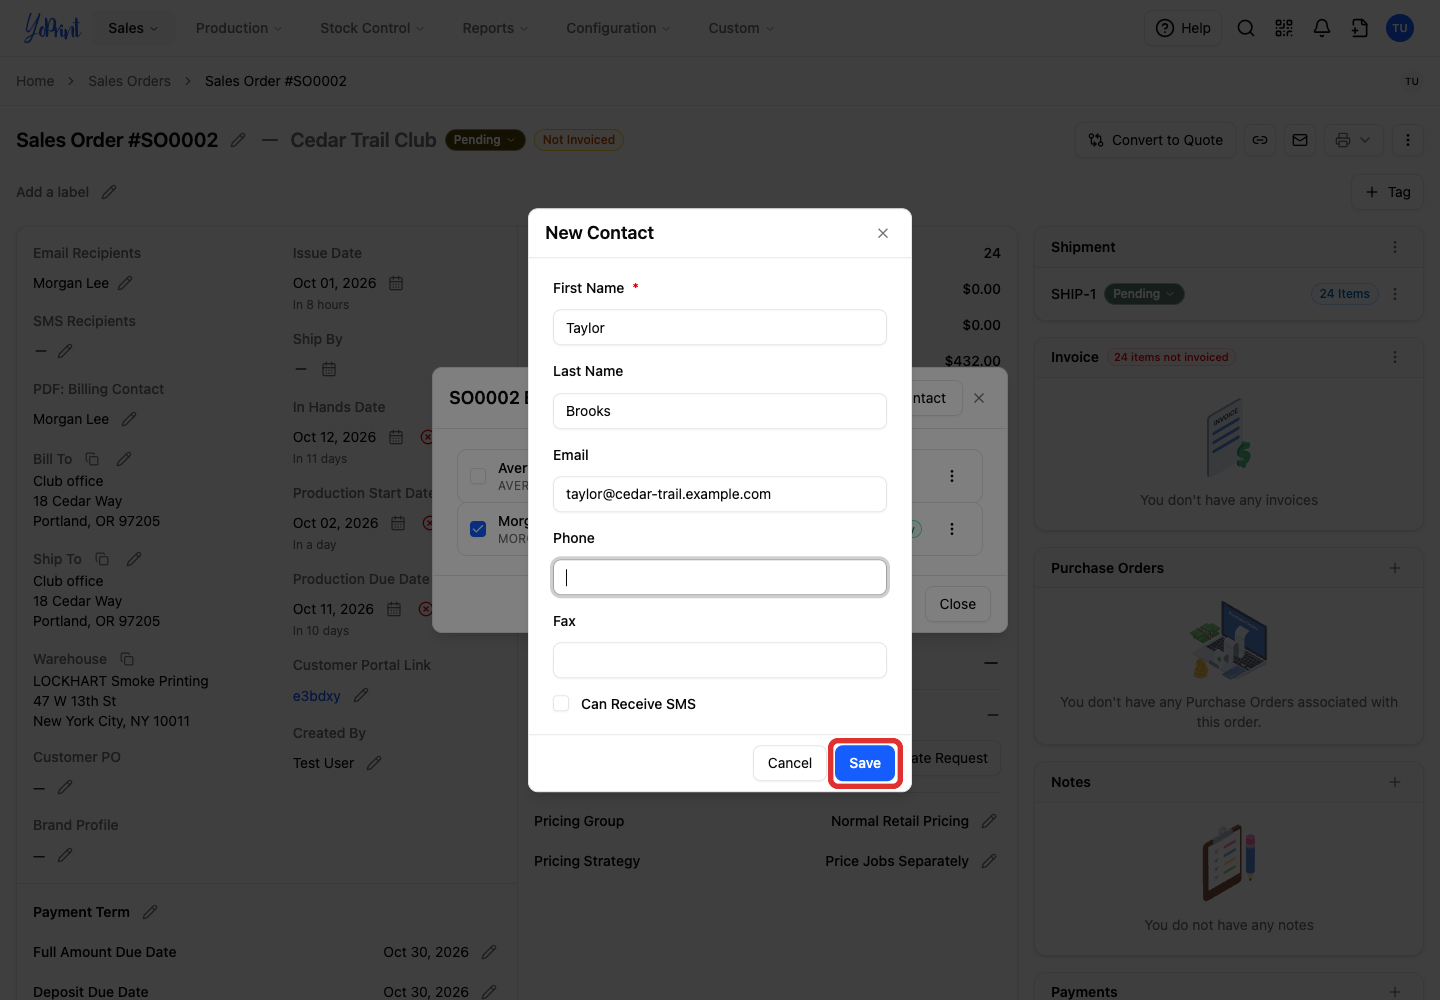This screenshot has height=1000, width=1440.
Task: Tick the Can Receive SMS checkbox
Action: [x=561, y=703]
